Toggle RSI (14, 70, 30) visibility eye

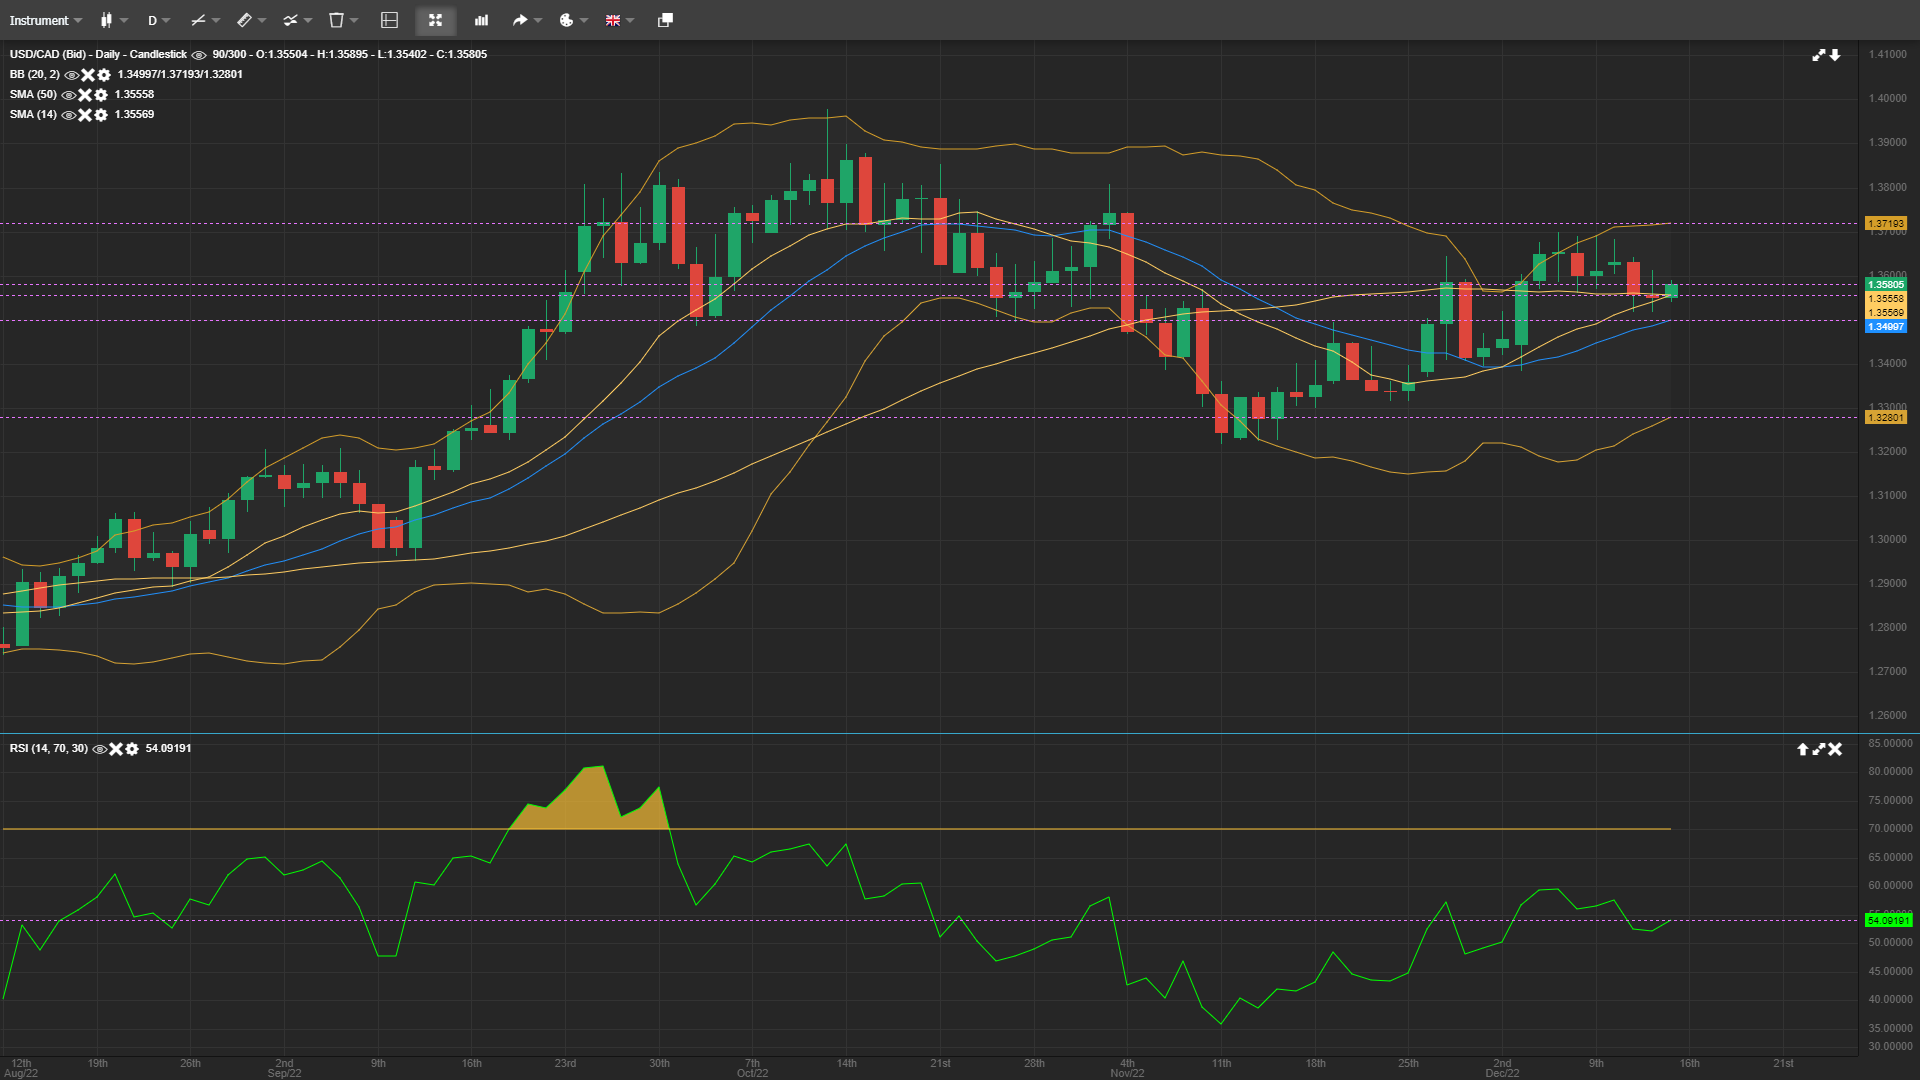pos(99,748)
